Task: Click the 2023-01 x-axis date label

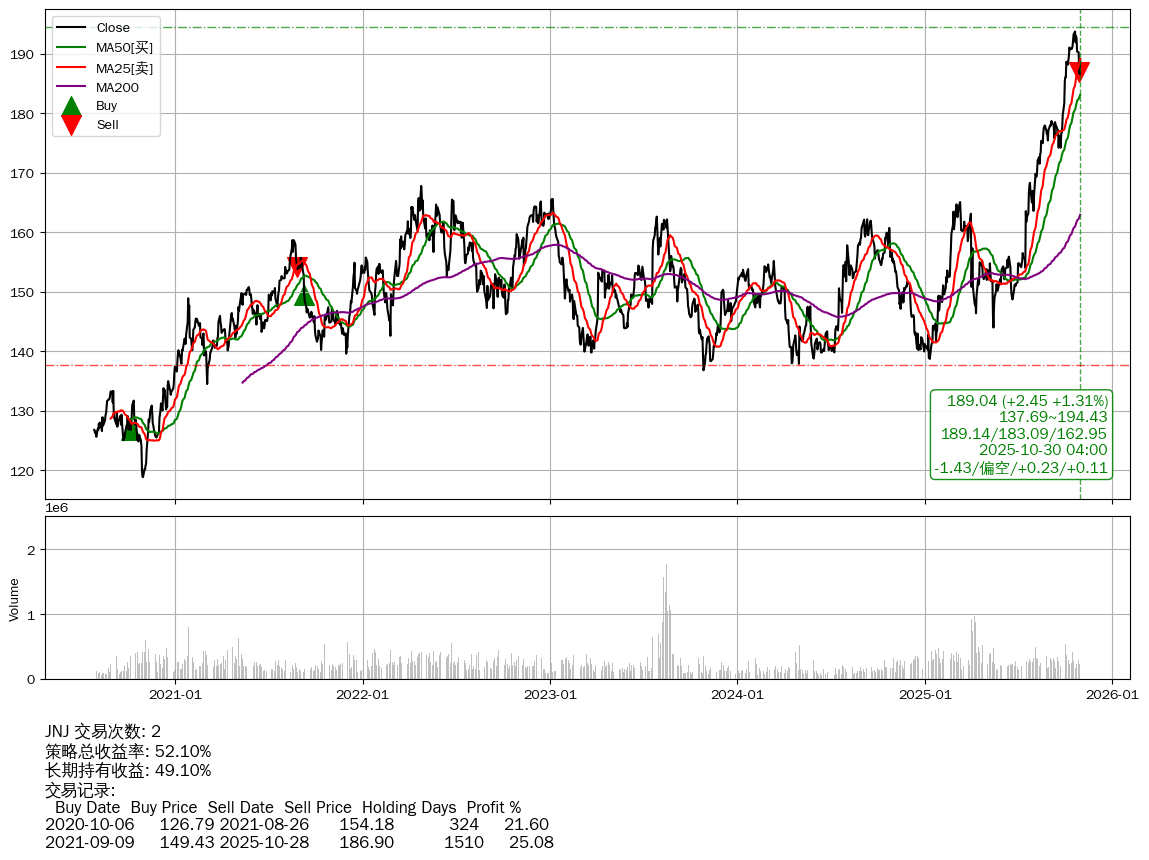Action: click(x=550, y=694)
